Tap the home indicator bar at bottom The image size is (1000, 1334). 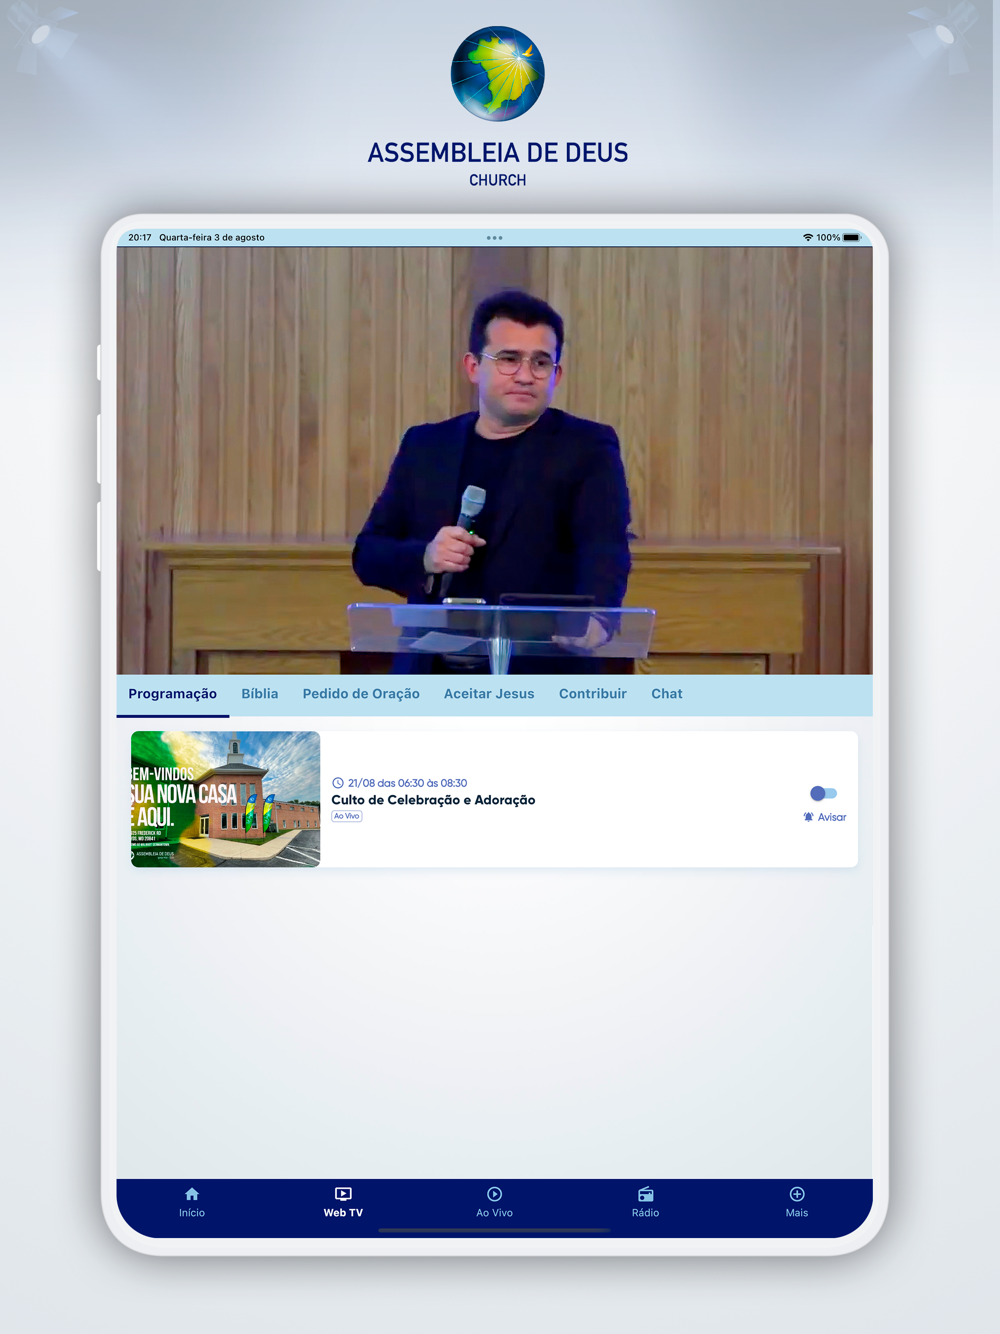(494, 1230)
